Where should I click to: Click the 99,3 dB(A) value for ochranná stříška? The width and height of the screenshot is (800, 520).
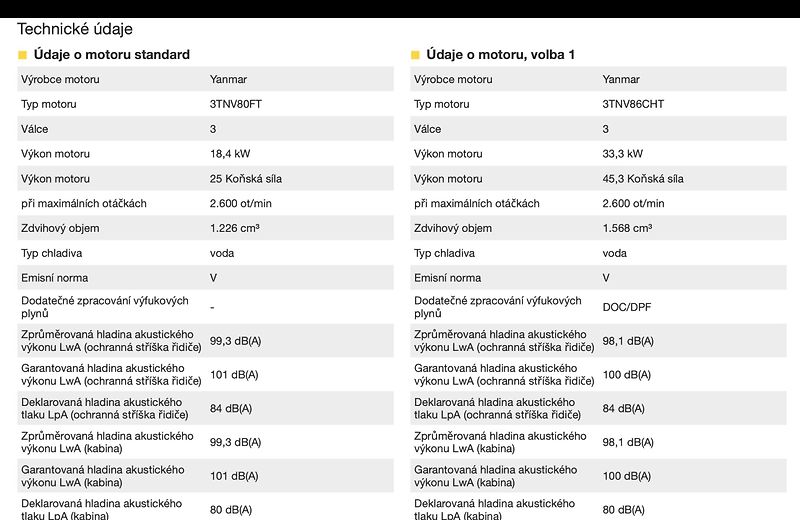tap(235, 341)
